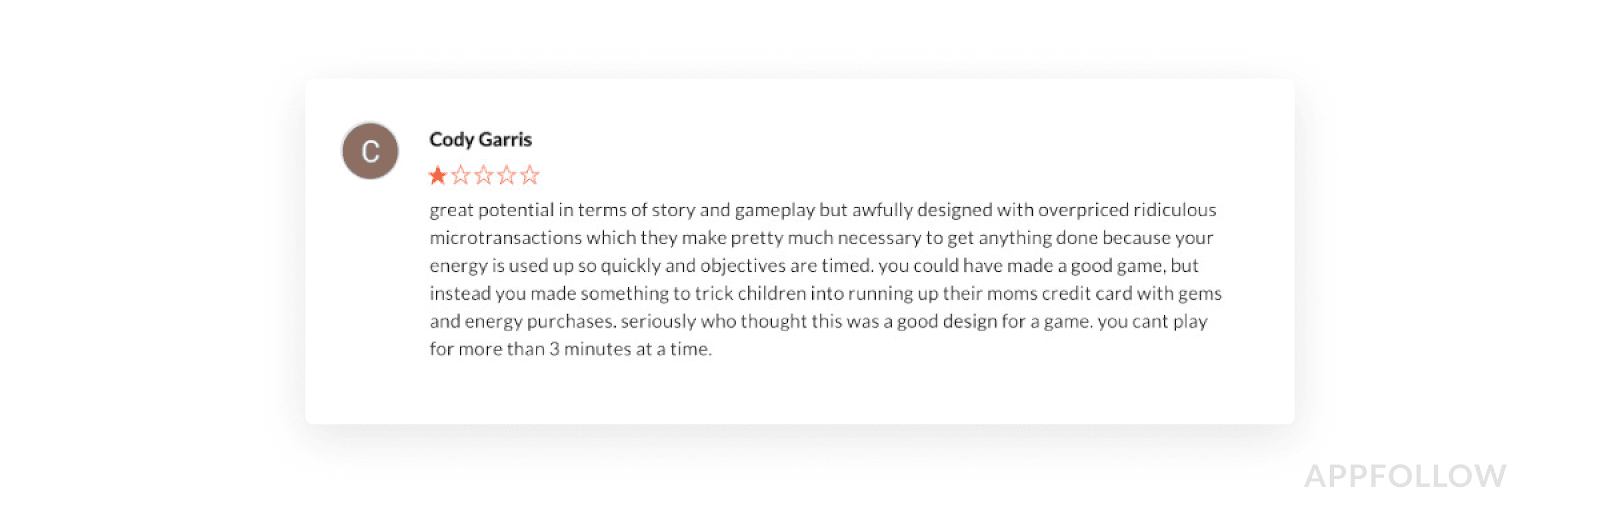Click the word "gameplay" in first line
Image resolution: width=1600 pixels, height=527 pixels.
coord(774,210)
